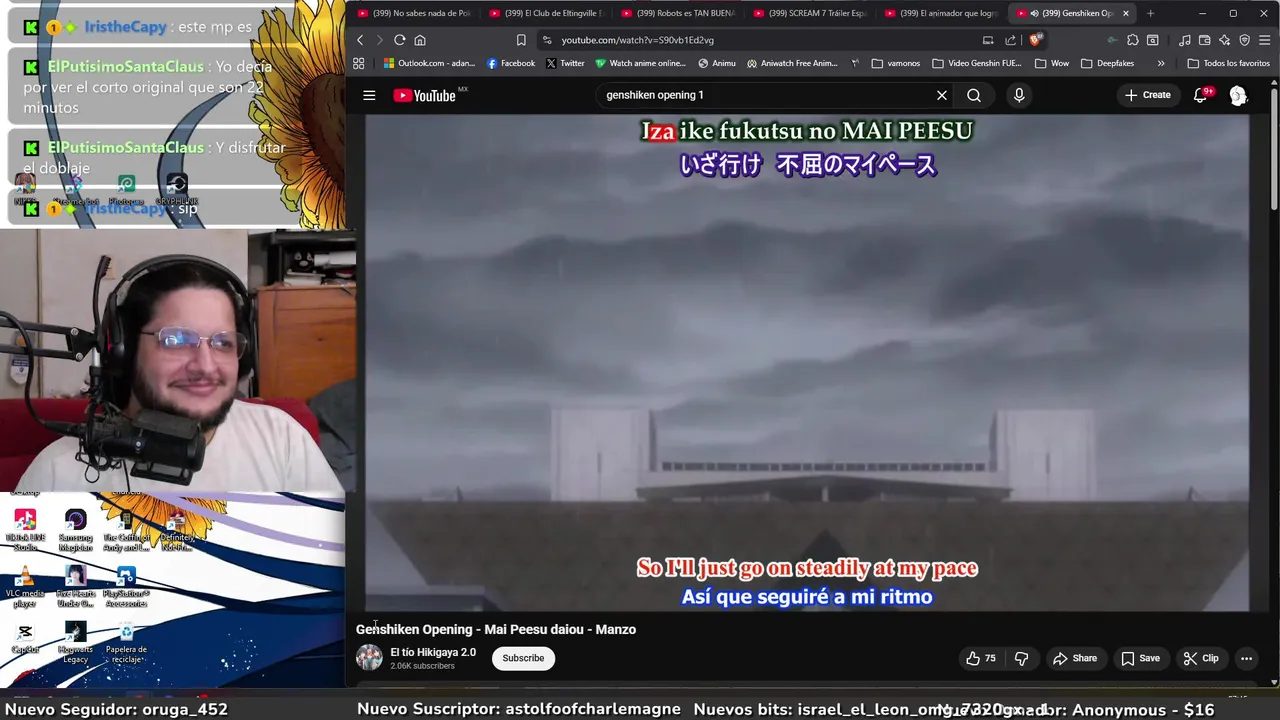Open the El tío Hikigaya channel avatar

tap(369, 657)
